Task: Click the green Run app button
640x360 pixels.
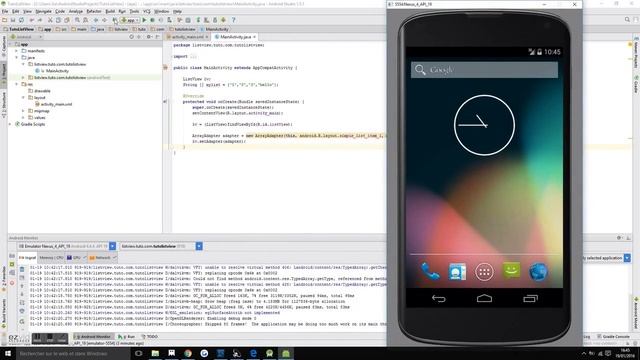Action: click(144, 20)
